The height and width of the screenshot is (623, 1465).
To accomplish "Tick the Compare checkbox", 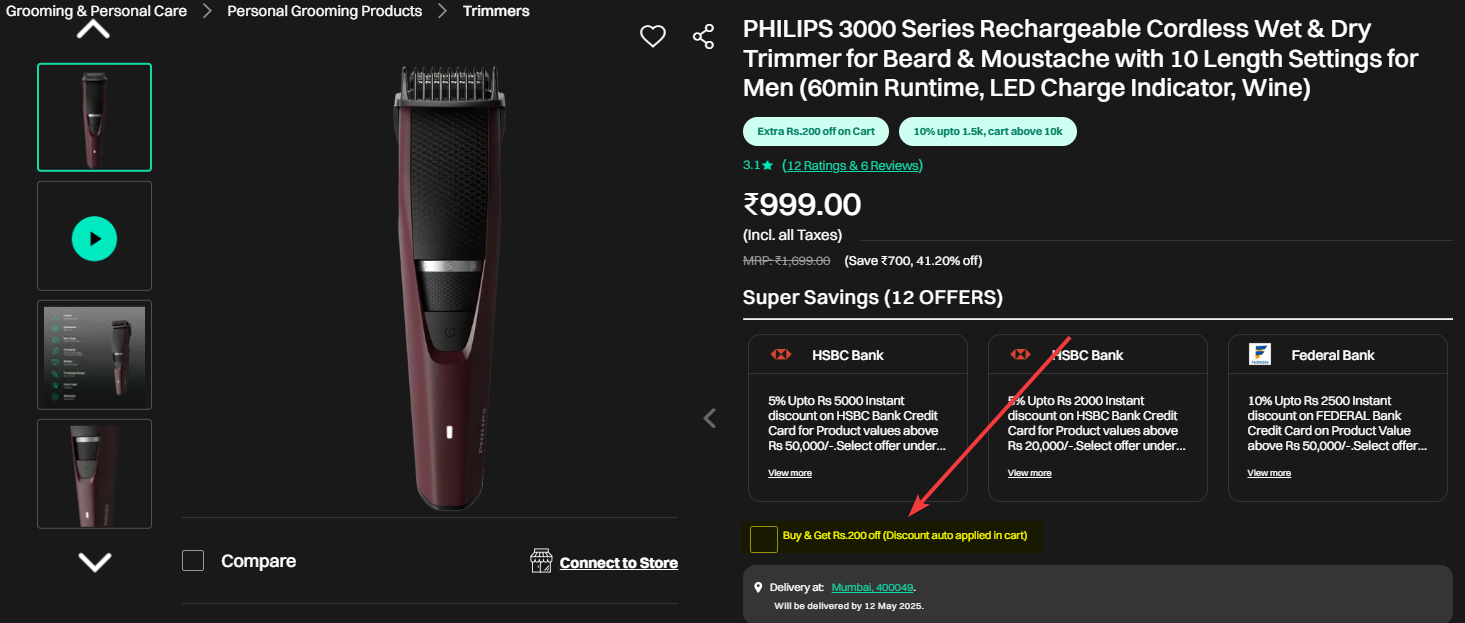I will pyautogui.click(x=193, y=561).
